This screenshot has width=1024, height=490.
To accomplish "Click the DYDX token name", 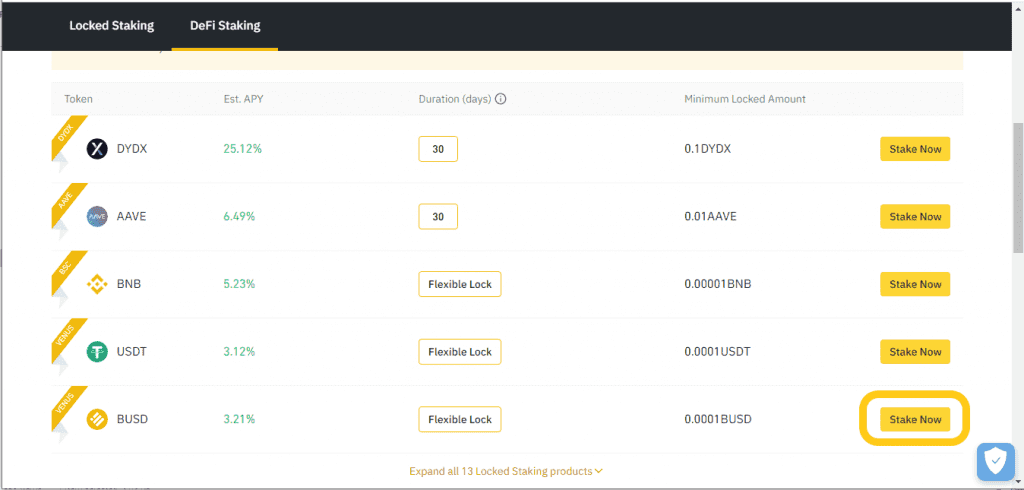I will click(132, 149).
